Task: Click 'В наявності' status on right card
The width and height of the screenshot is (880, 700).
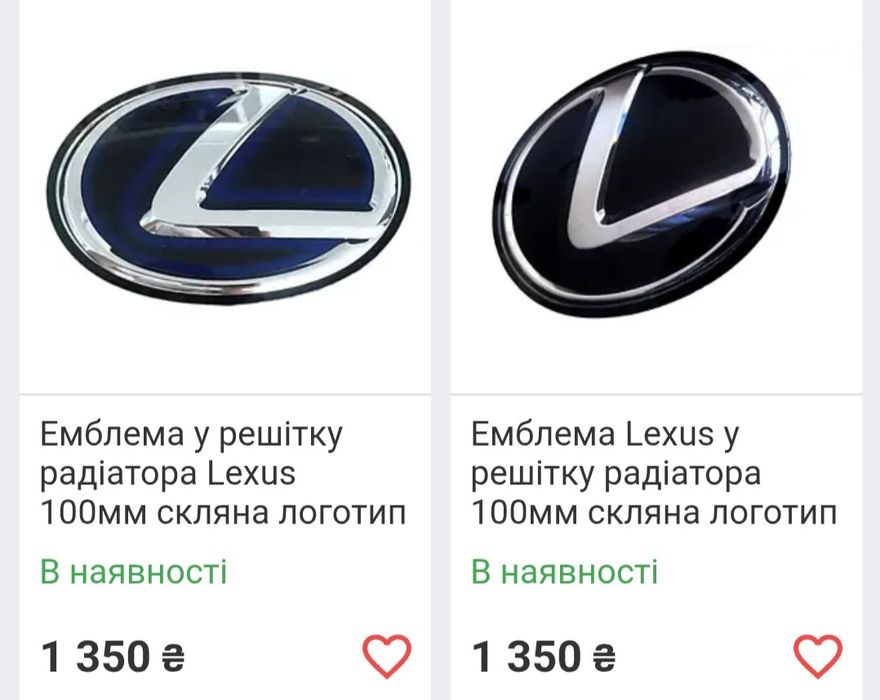Action: tap(564, 572)
